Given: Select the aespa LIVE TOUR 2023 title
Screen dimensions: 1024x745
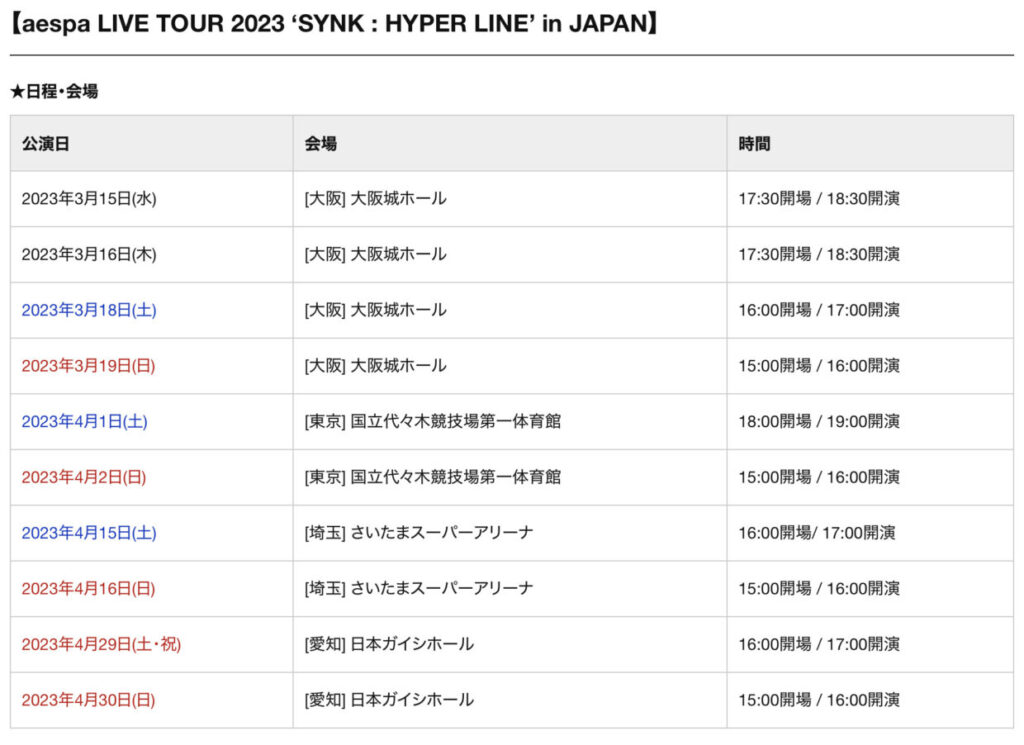Looking at the screenshot, I should point(334,24).
